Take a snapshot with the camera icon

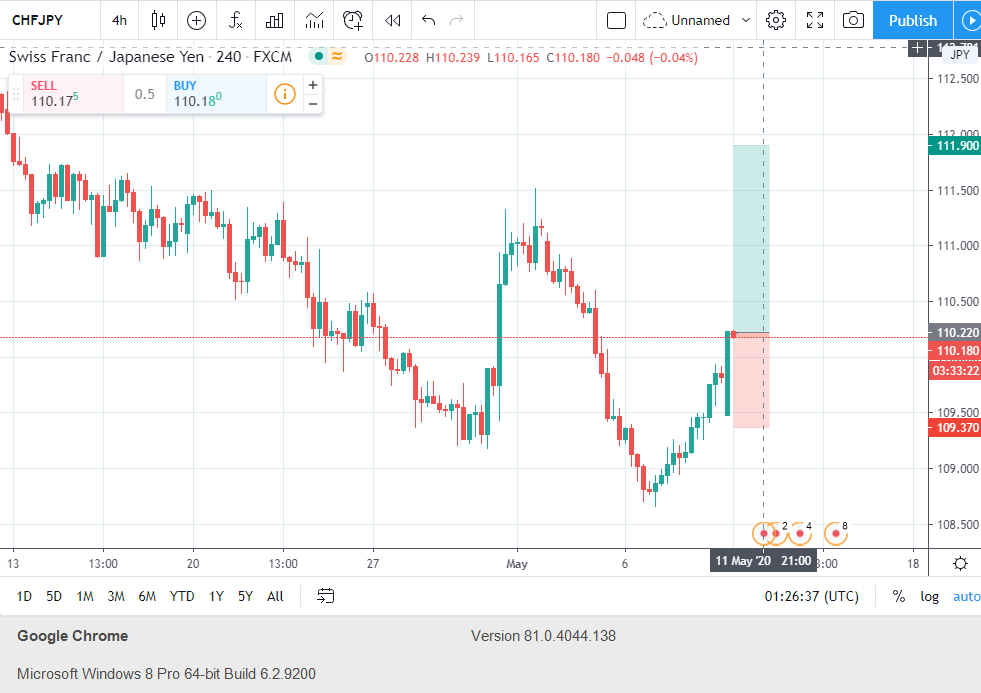point(853,20)
